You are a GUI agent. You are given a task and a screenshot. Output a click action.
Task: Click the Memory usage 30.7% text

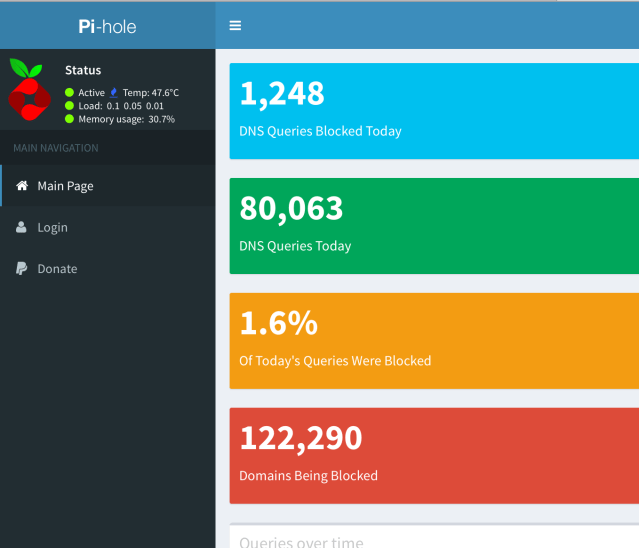(126, 119)
